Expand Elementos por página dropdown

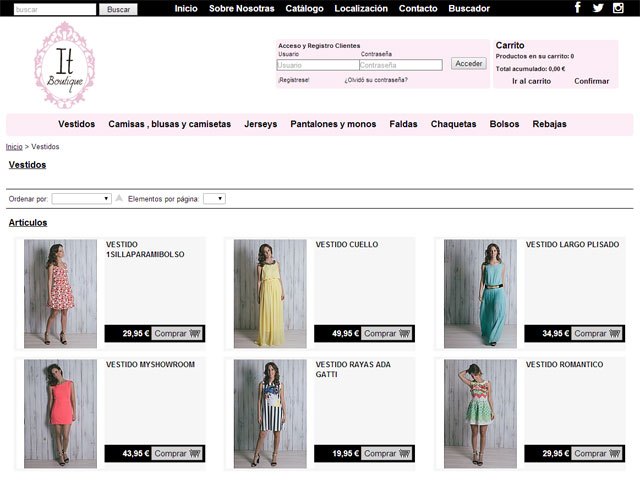coord(214,199)
